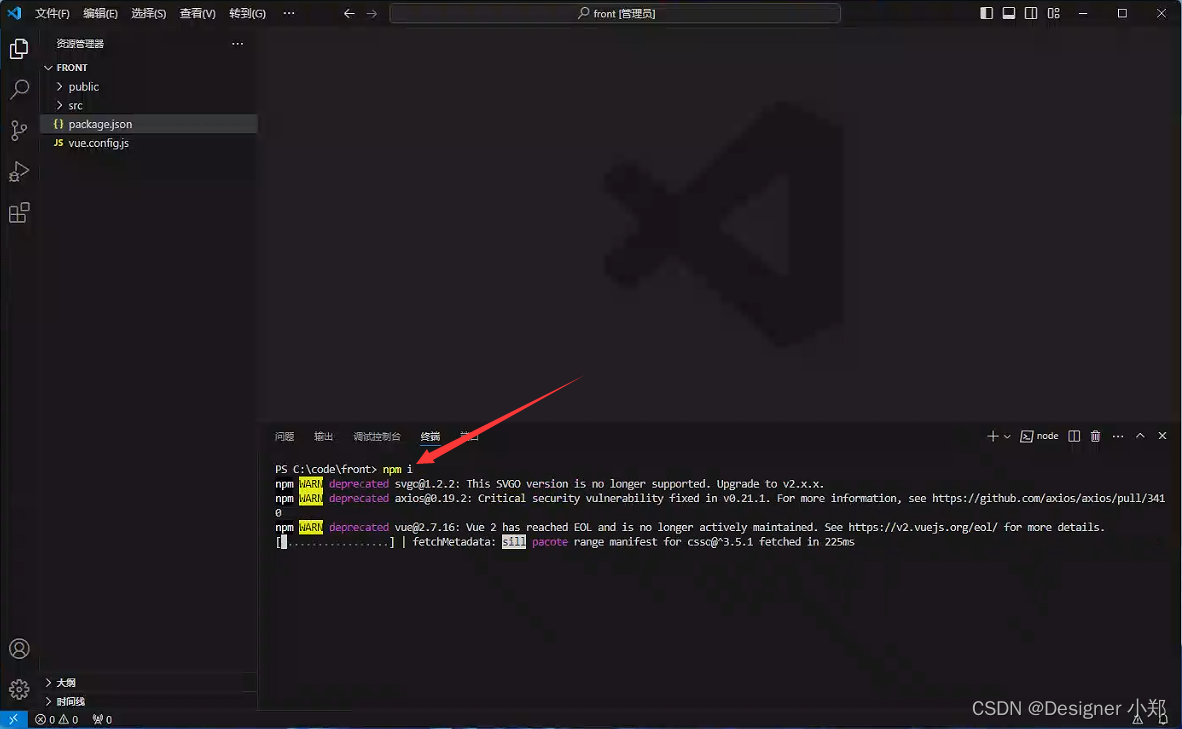The width and height of the screenshot is (1182, 729).
Task: Expand the src folder
Action: (x=149, y=106)
